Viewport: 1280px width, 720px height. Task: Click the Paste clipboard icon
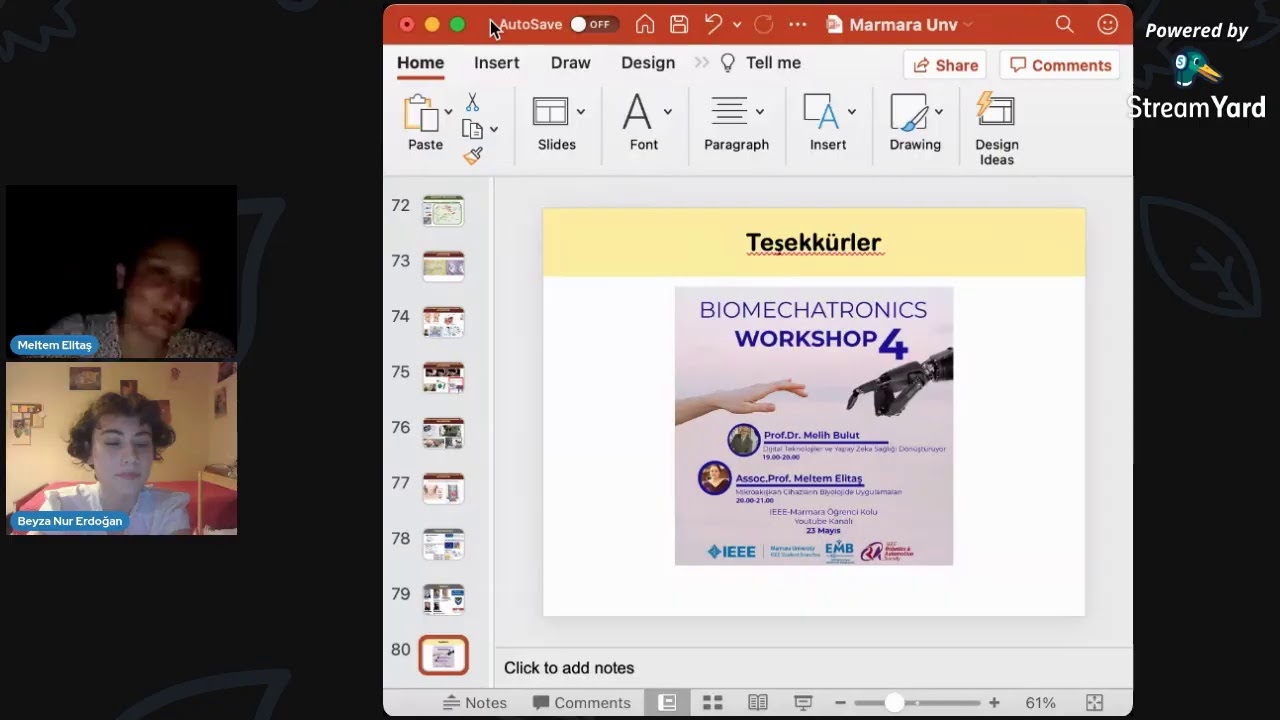click(421, 112)
